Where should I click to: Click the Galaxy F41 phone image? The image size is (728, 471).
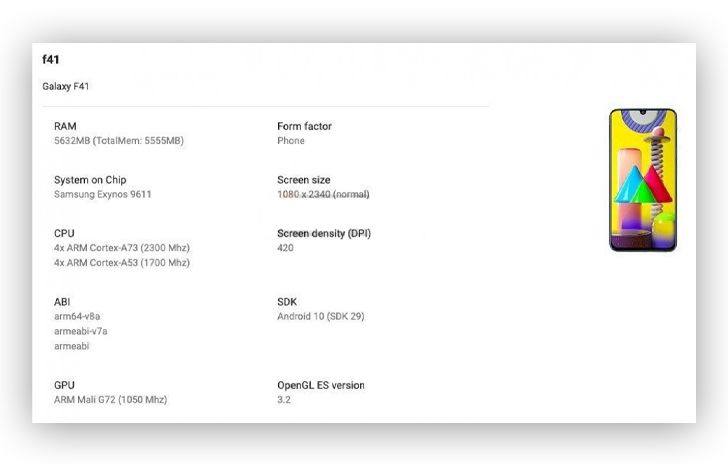tap(643, 180)
